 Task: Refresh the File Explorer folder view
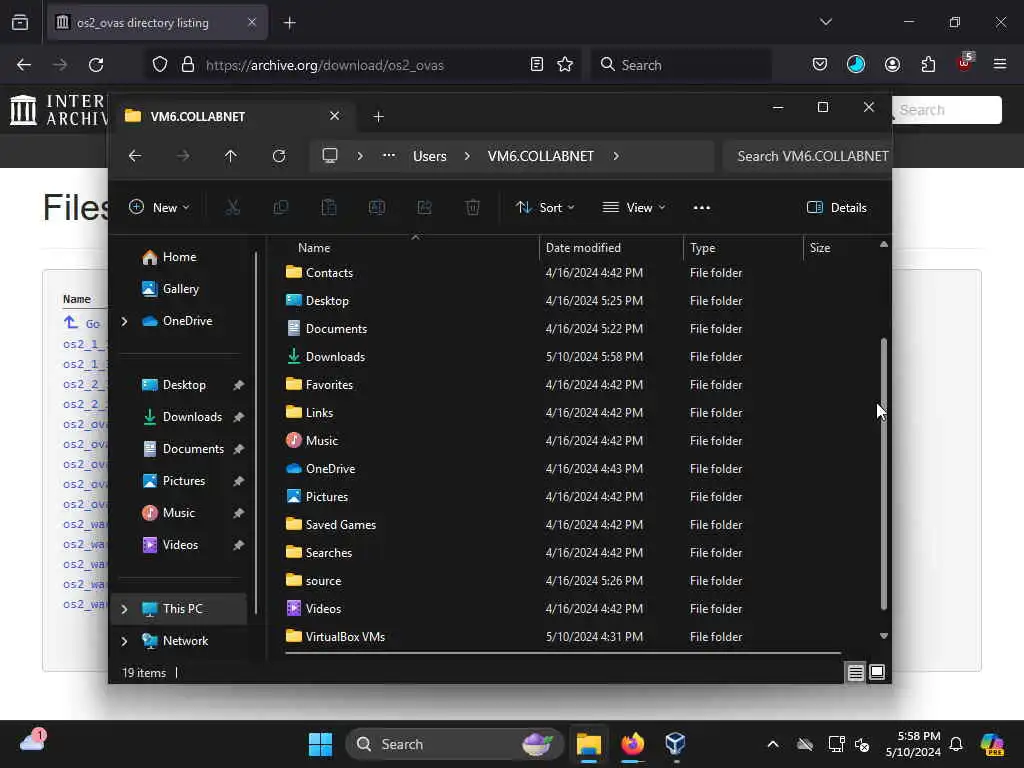pyautogui.click(x=279, y=156)
